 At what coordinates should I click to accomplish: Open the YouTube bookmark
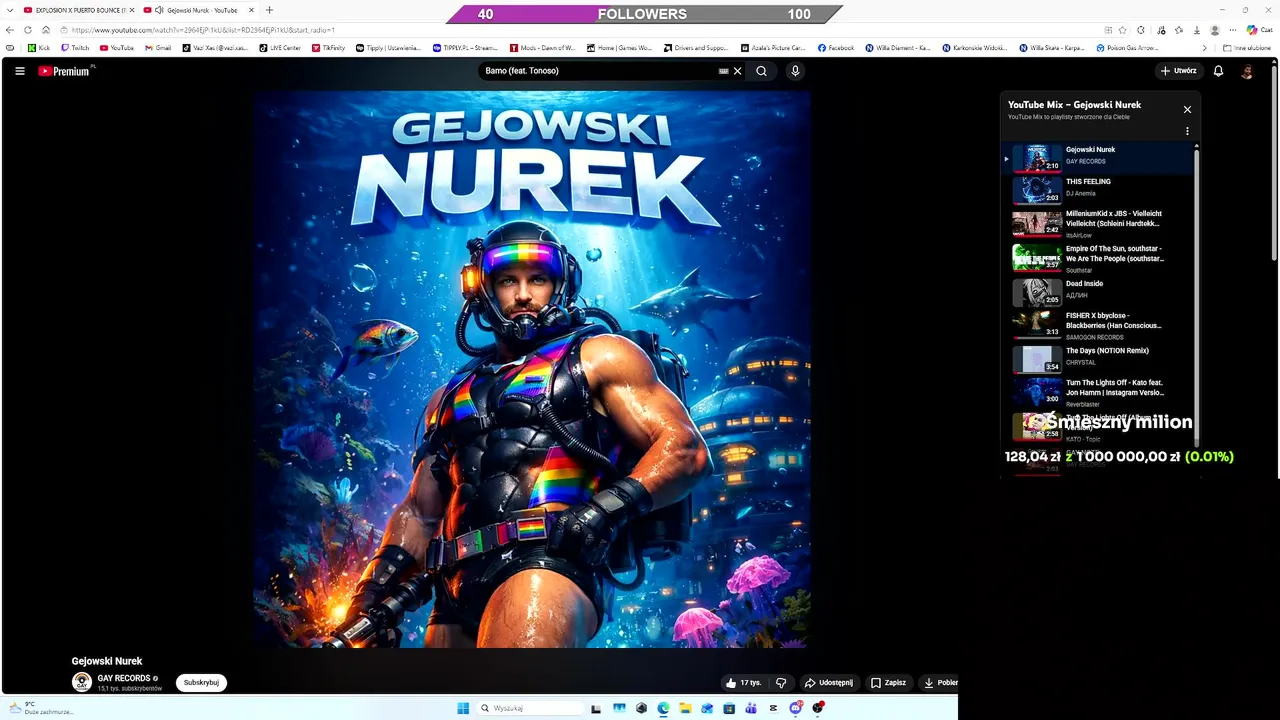(x=117, y=47)
